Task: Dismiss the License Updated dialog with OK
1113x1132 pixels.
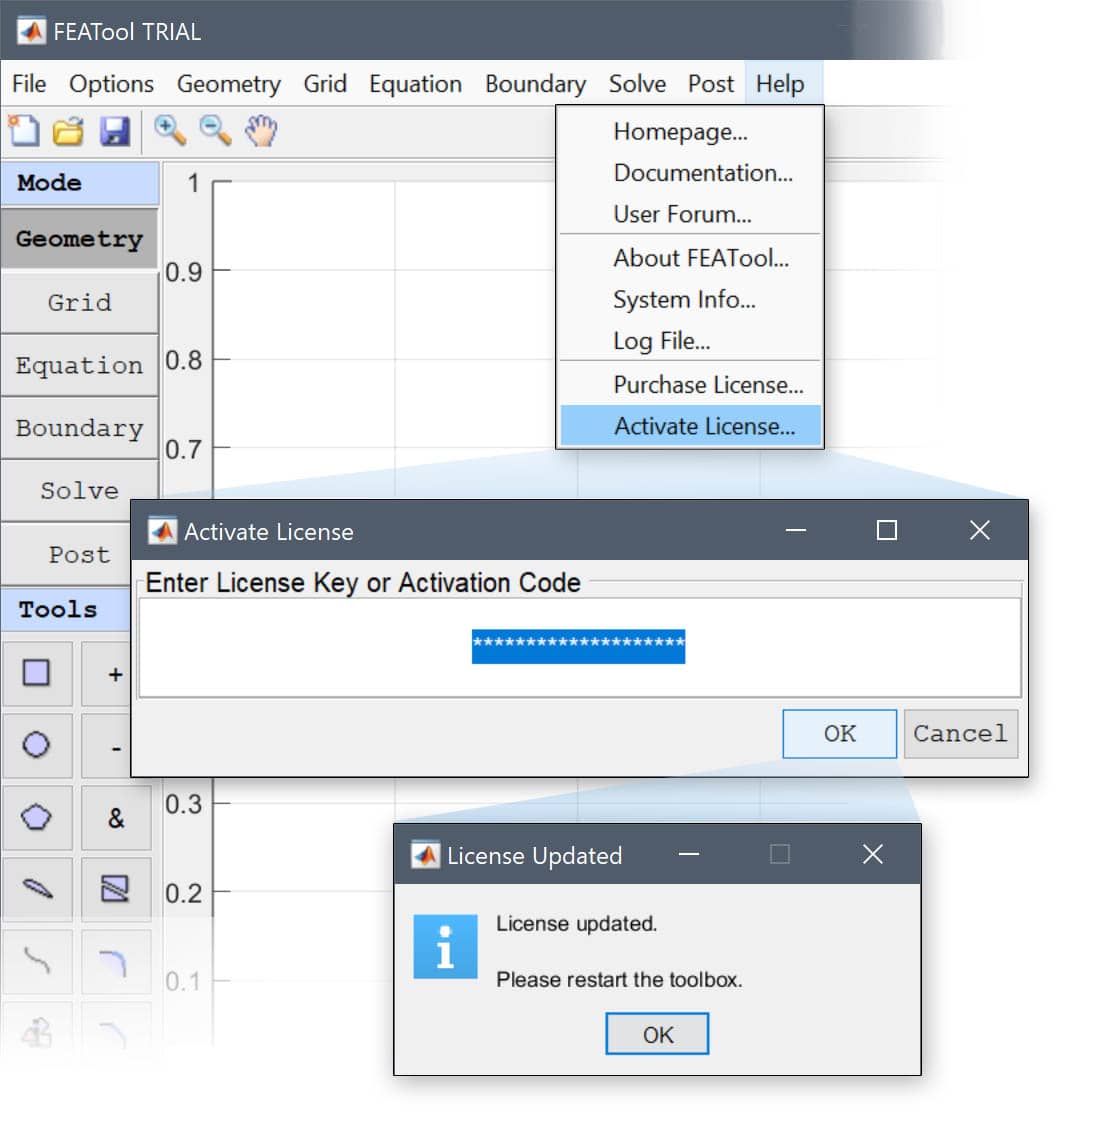Action: click(x=657, y=1033)
